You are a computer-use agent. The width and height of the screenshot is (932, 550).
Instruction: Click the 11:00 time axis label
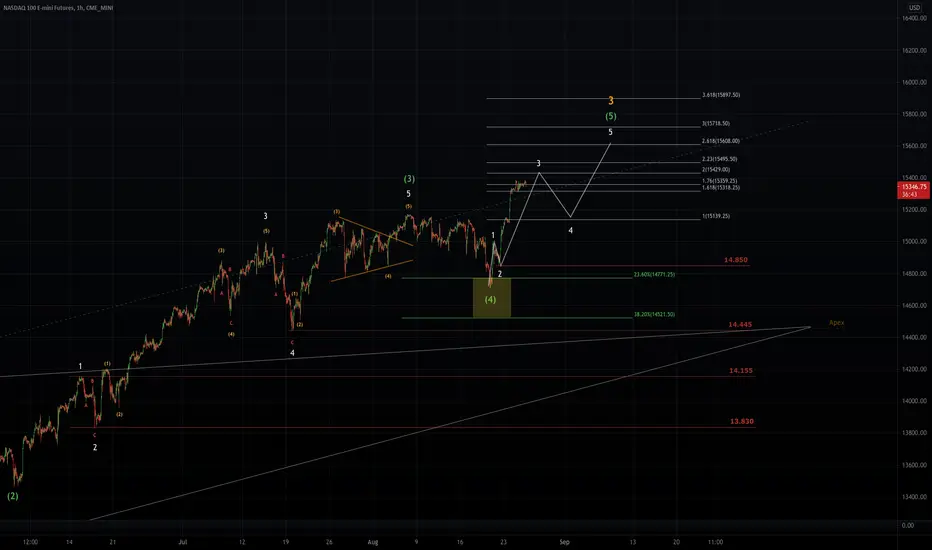click(x=716, y=542)
